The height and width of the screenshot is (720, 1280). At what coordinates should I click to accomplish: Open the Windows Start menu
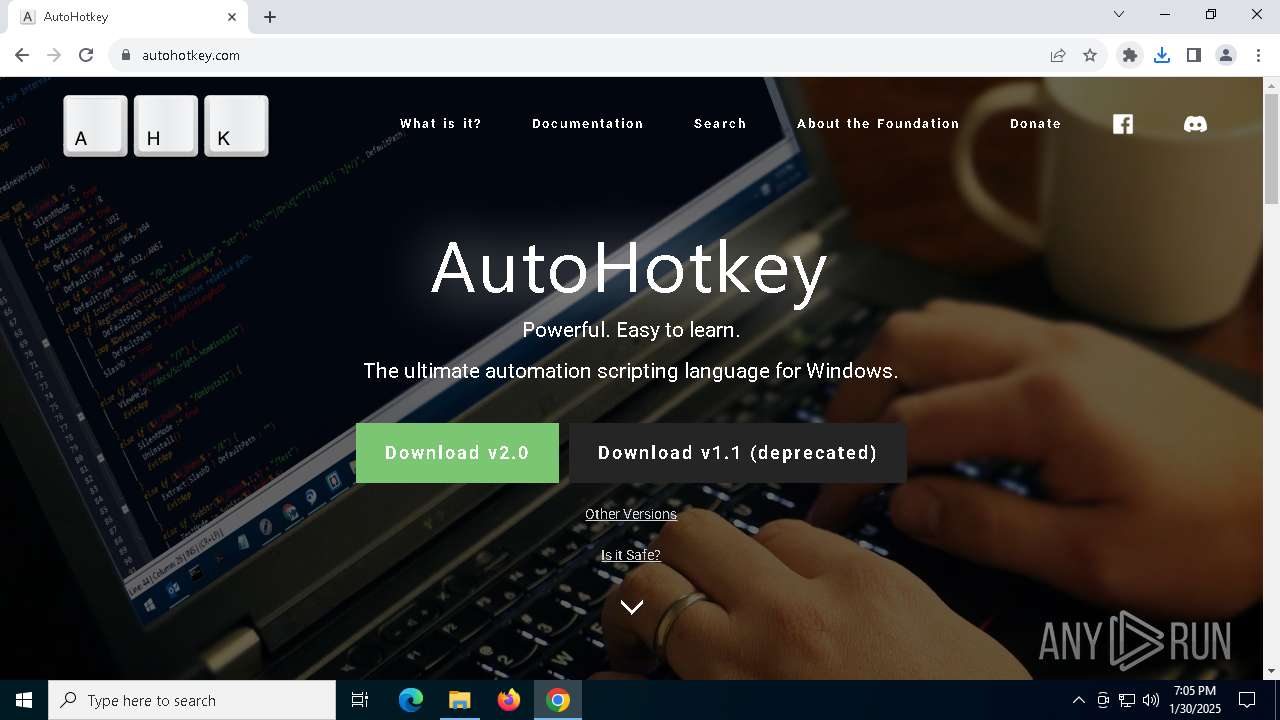(x=24, y=700)
